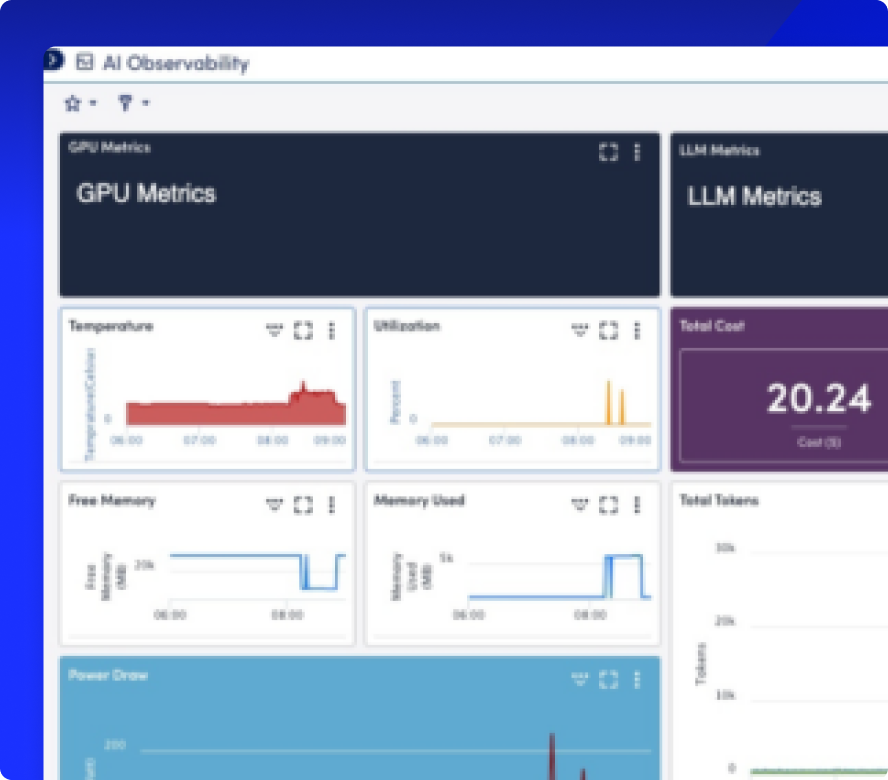Click the Total Tokens panel title
The image size is (888, 780).
(719, 500)
